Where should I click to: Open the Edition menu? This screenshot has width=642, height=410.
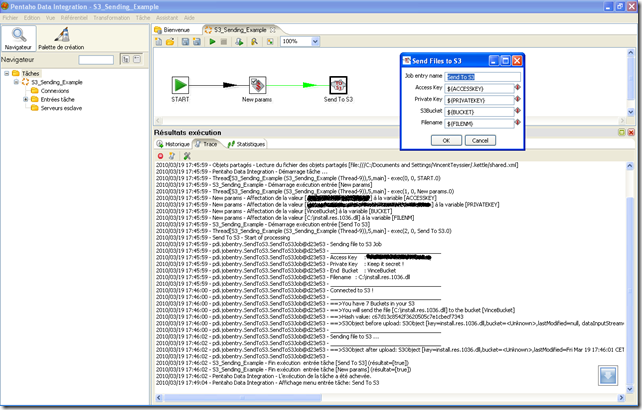(32, 18)
